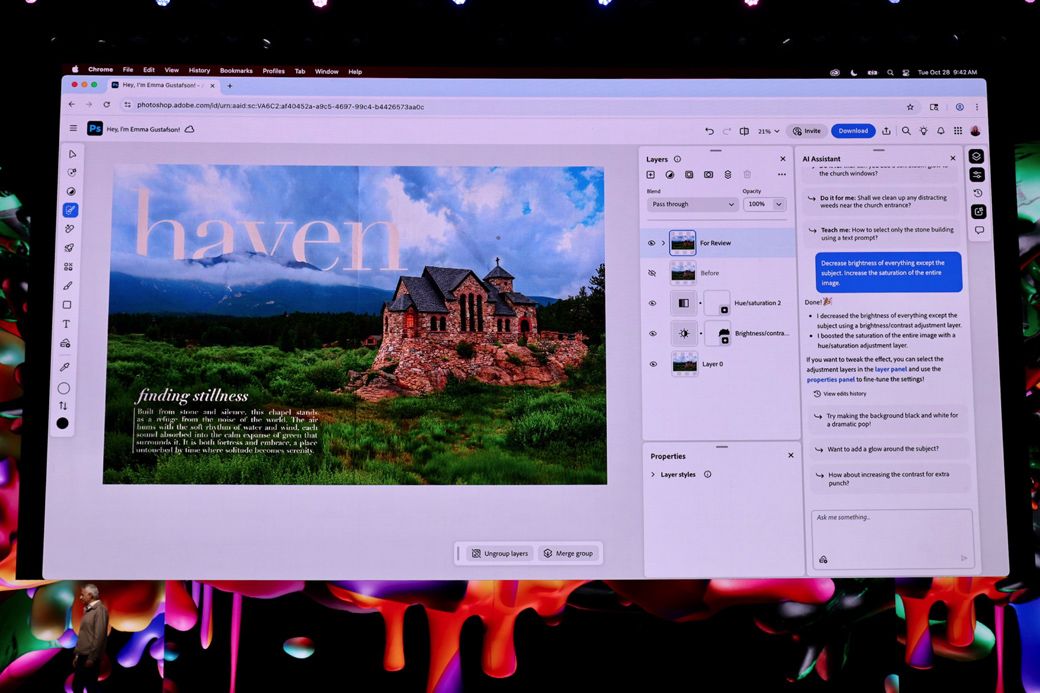The image size is (1040, 693).
Task: Click the Ungroup layers button
Action: coord(500,553)
